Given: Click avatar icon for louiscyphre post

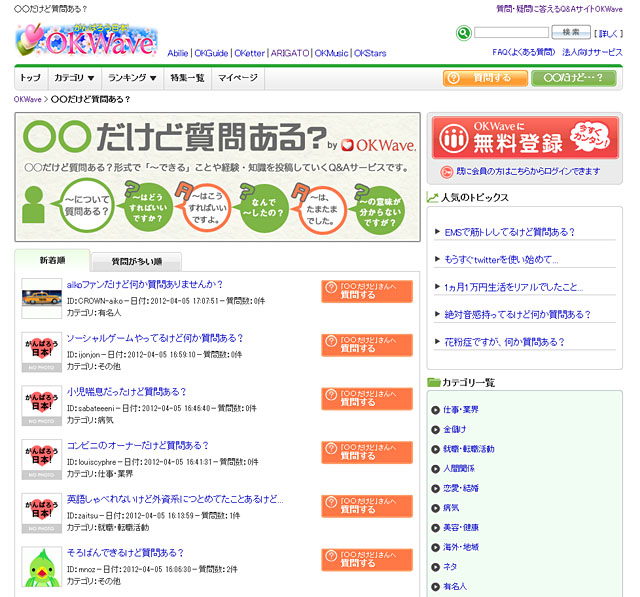Looking at the screenshot, I should click(x=42, y=459).
